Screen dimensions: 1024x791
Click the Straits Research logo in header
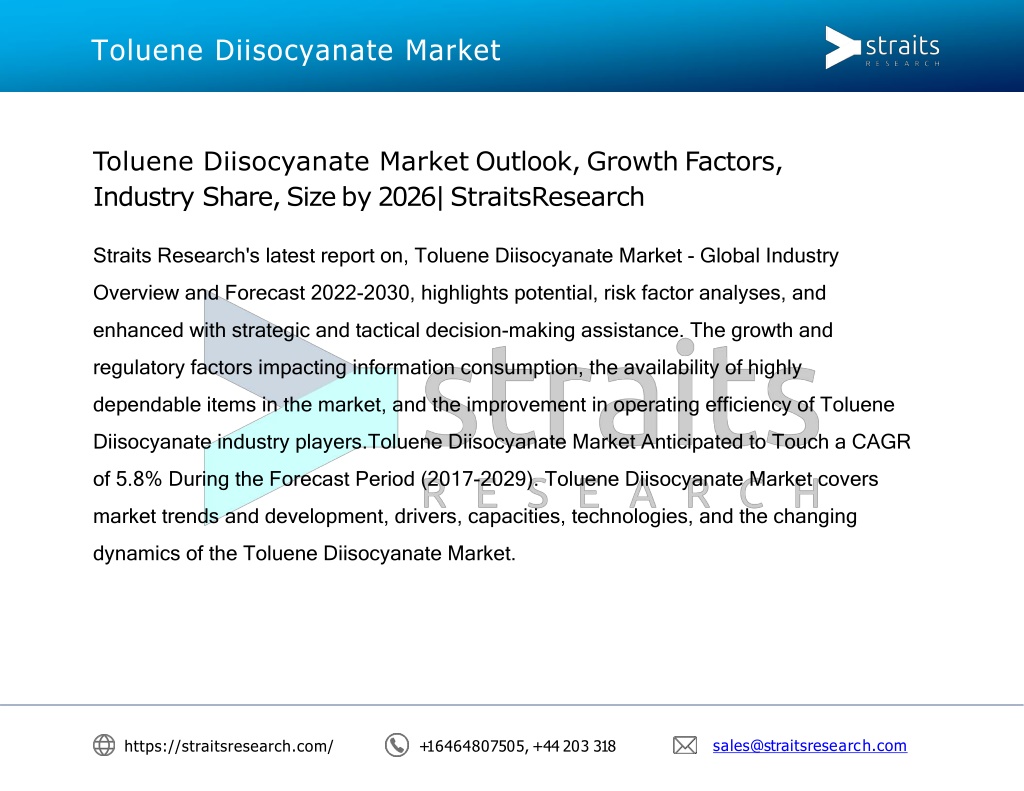(x=882, y=47)
